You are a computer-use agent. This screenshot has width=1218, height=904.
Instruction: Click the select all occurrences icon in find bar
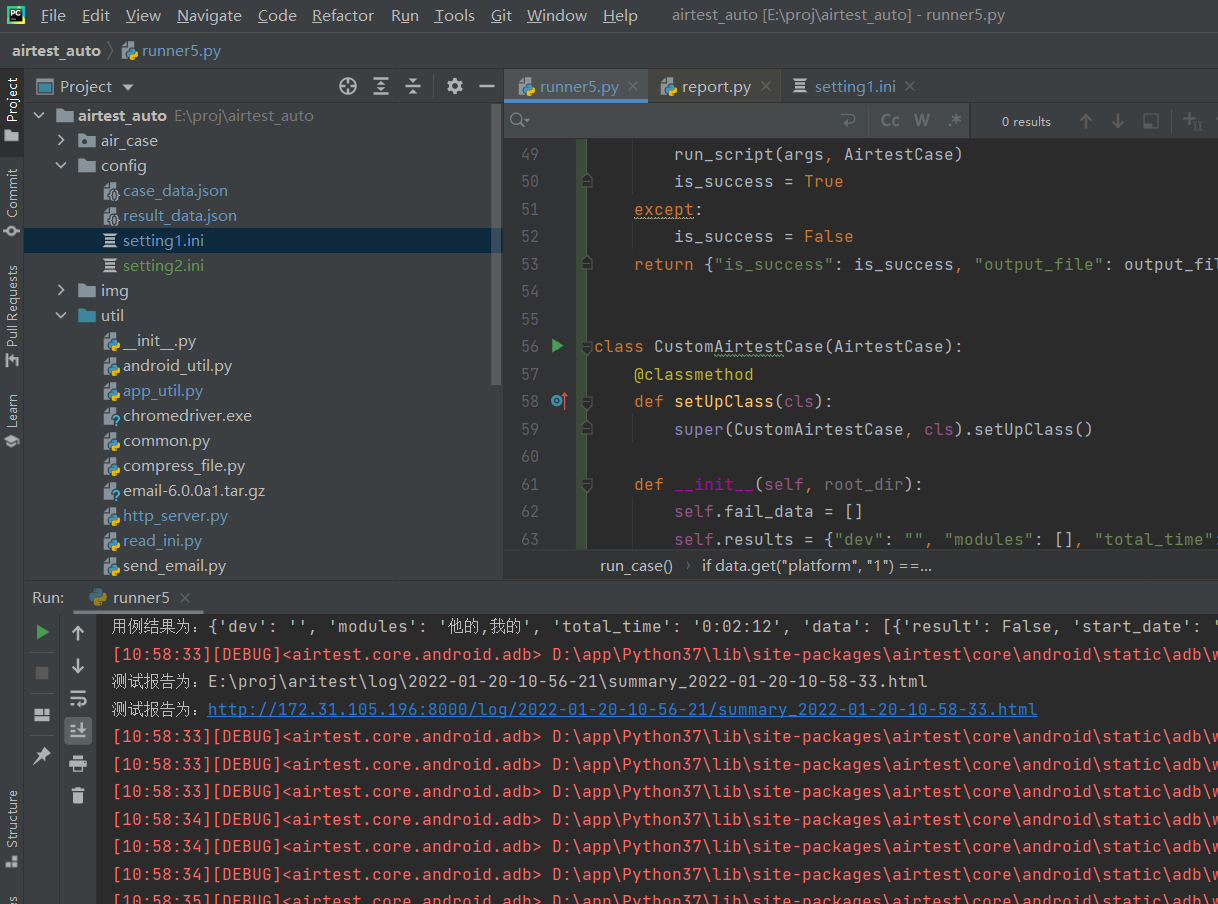point(1151,121)
